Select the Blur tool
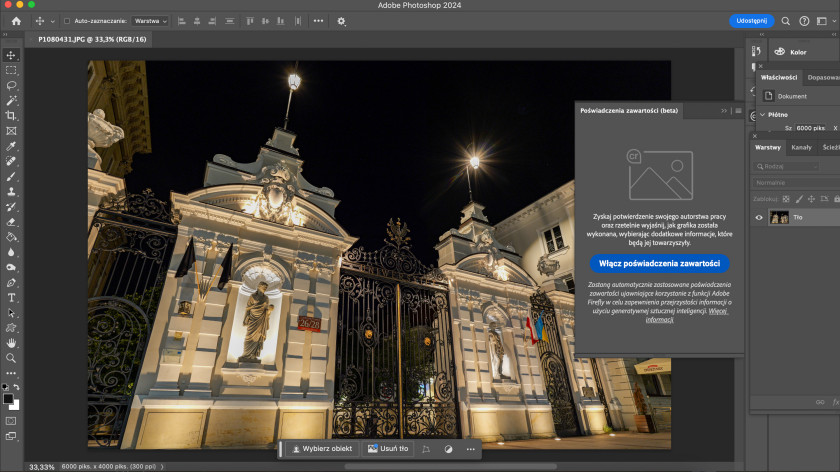This screenshot has height=472, width=840. [x=11, y=252]
